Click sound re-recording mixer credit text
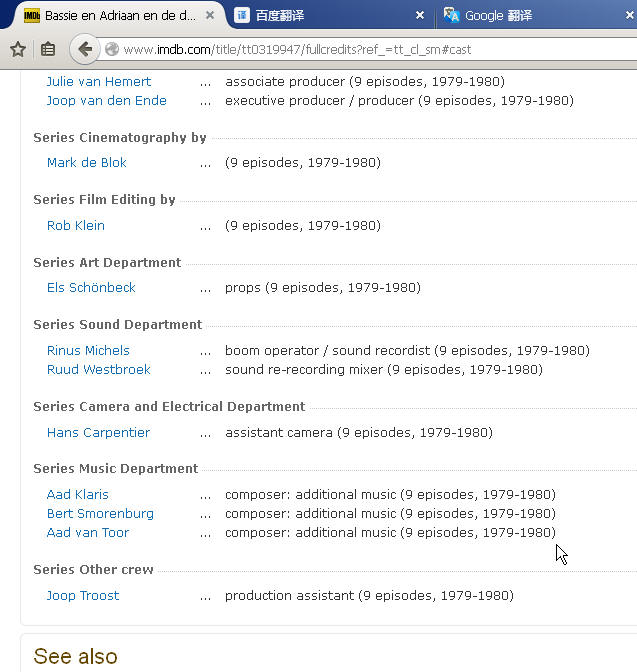 tap(384, 369)
